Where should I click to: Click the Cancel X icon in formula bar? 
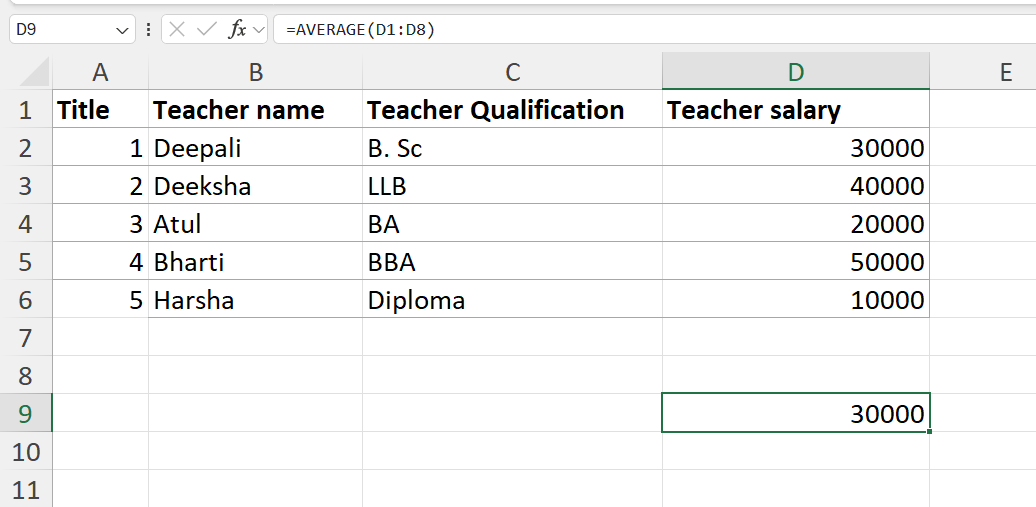pyautogui.click(x=177, y=30)
